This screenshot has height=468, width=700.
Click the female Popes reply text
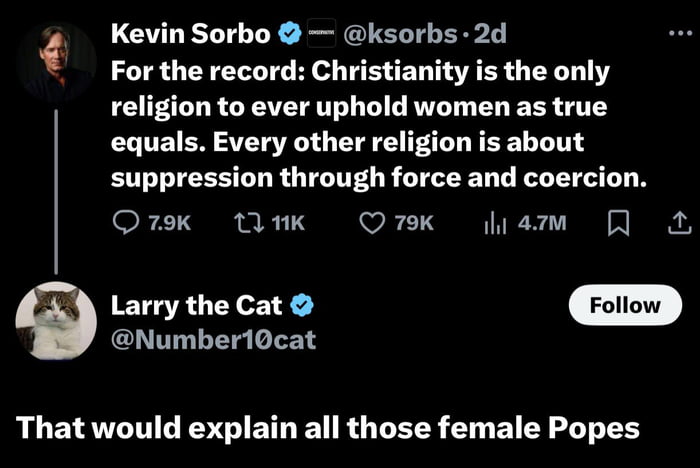(327, 427)
